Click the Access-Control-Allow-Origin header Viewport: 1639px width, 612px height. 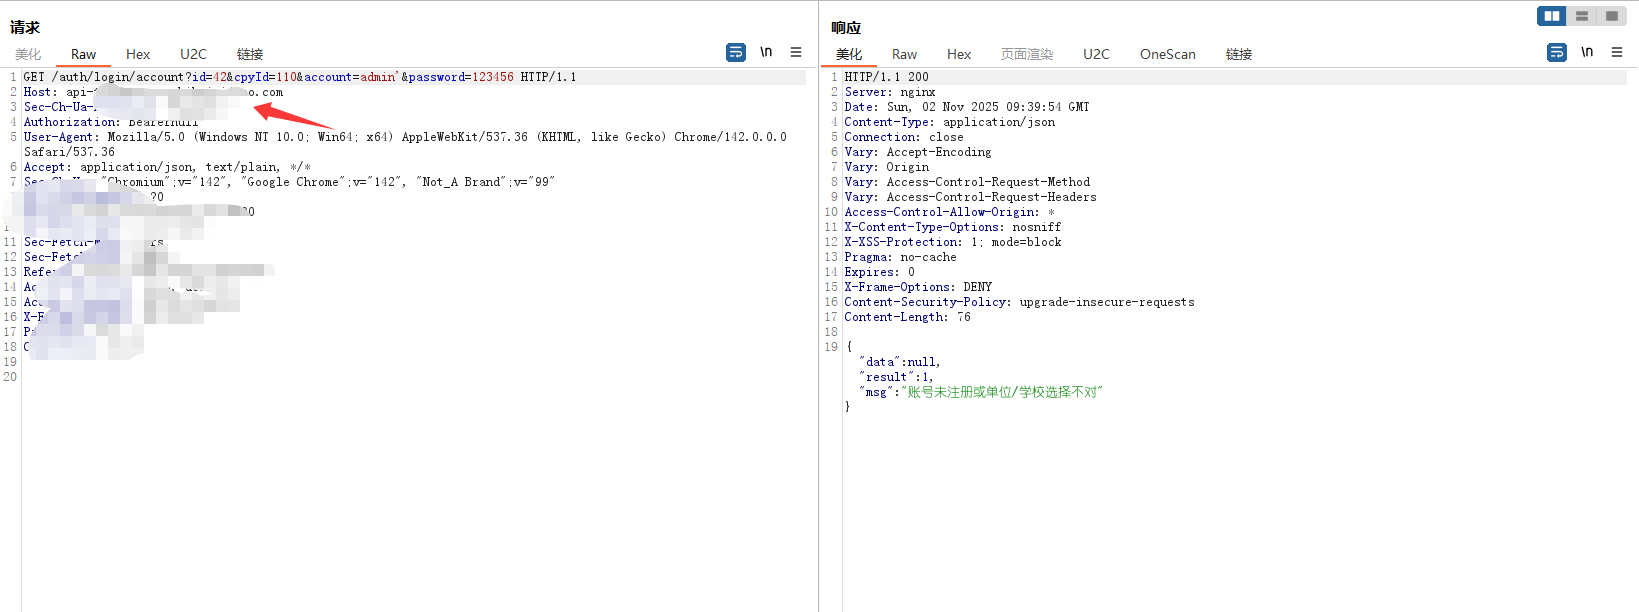(950, 212)
